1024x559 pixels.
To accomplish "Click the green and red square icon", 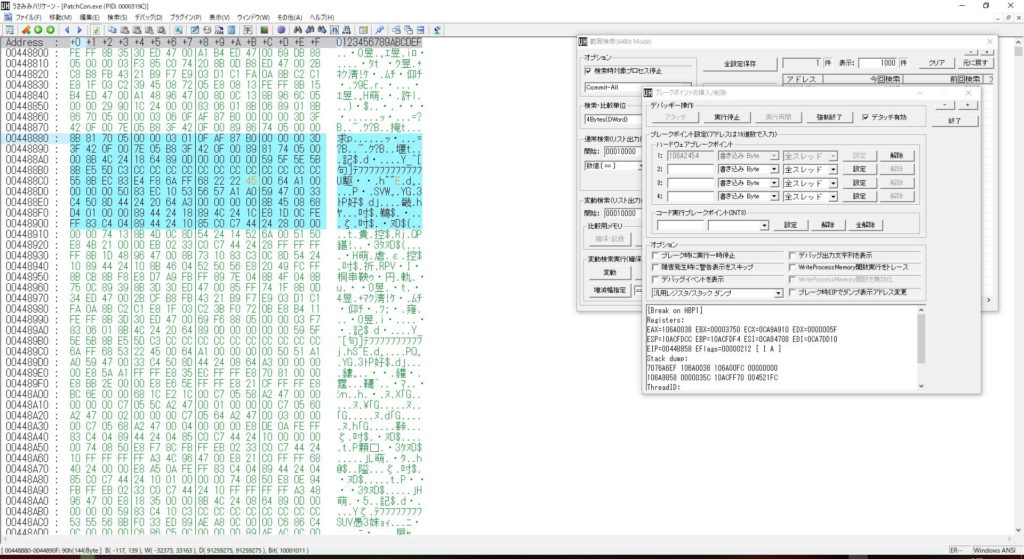I will 264,30.
